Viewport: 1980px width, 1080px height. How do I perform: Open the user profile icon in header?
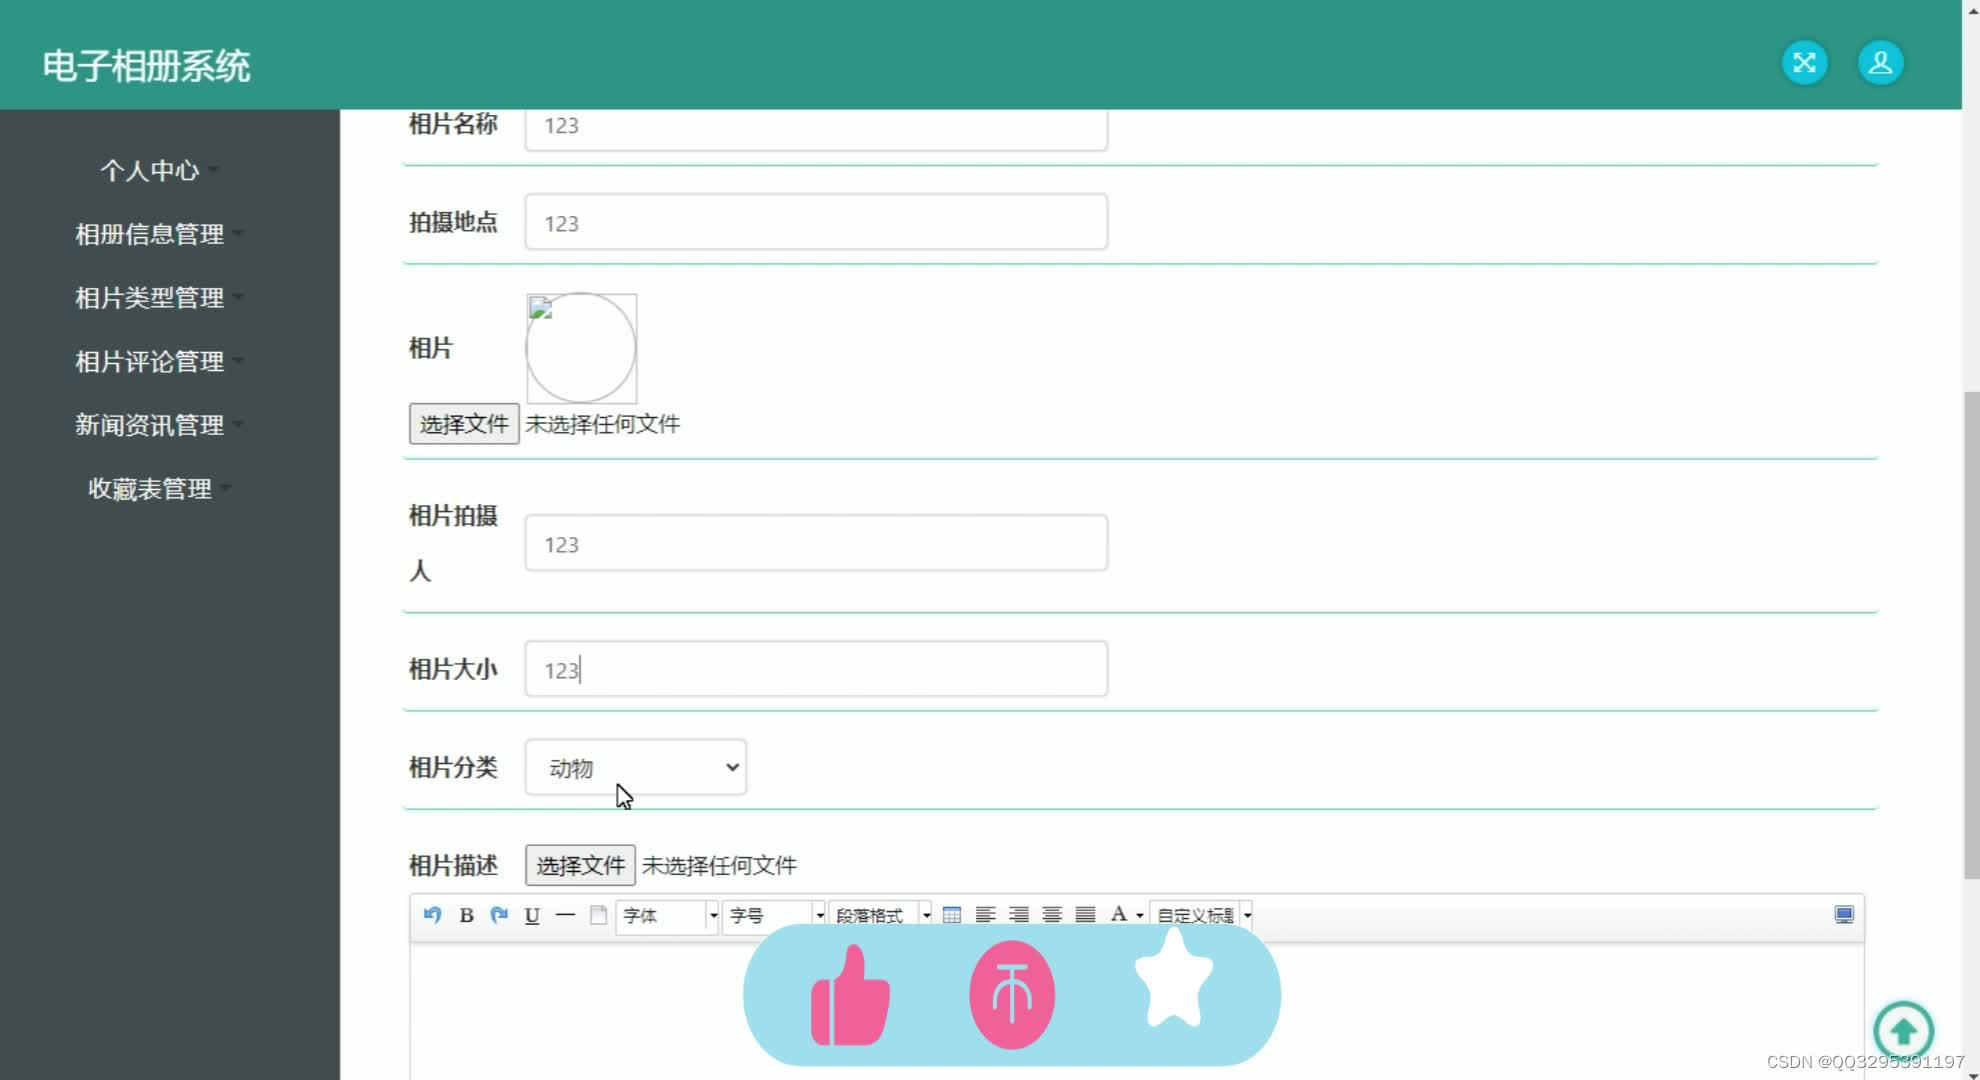[1880, 63]
